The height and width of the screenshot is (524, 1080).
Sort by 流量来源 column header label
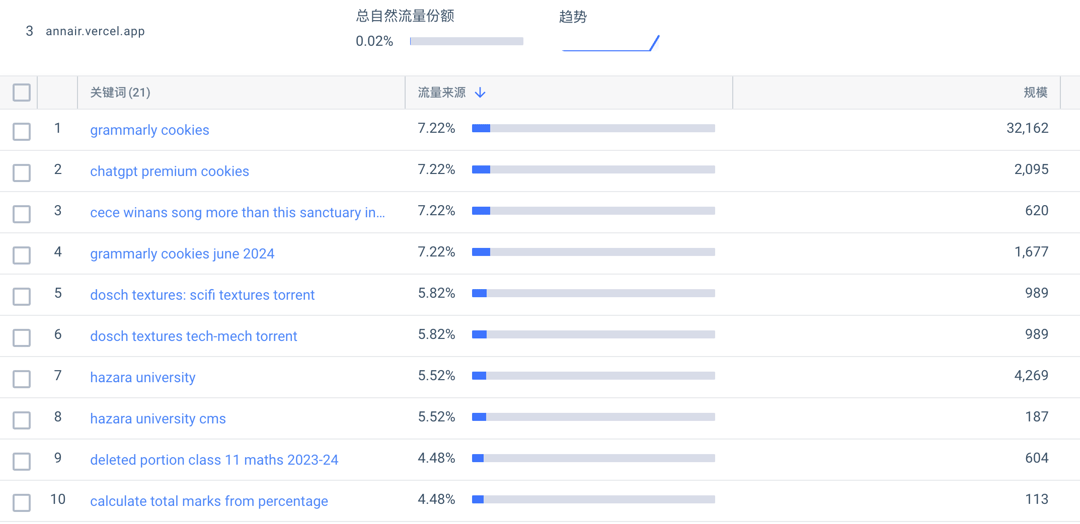[x=442, y=93]
